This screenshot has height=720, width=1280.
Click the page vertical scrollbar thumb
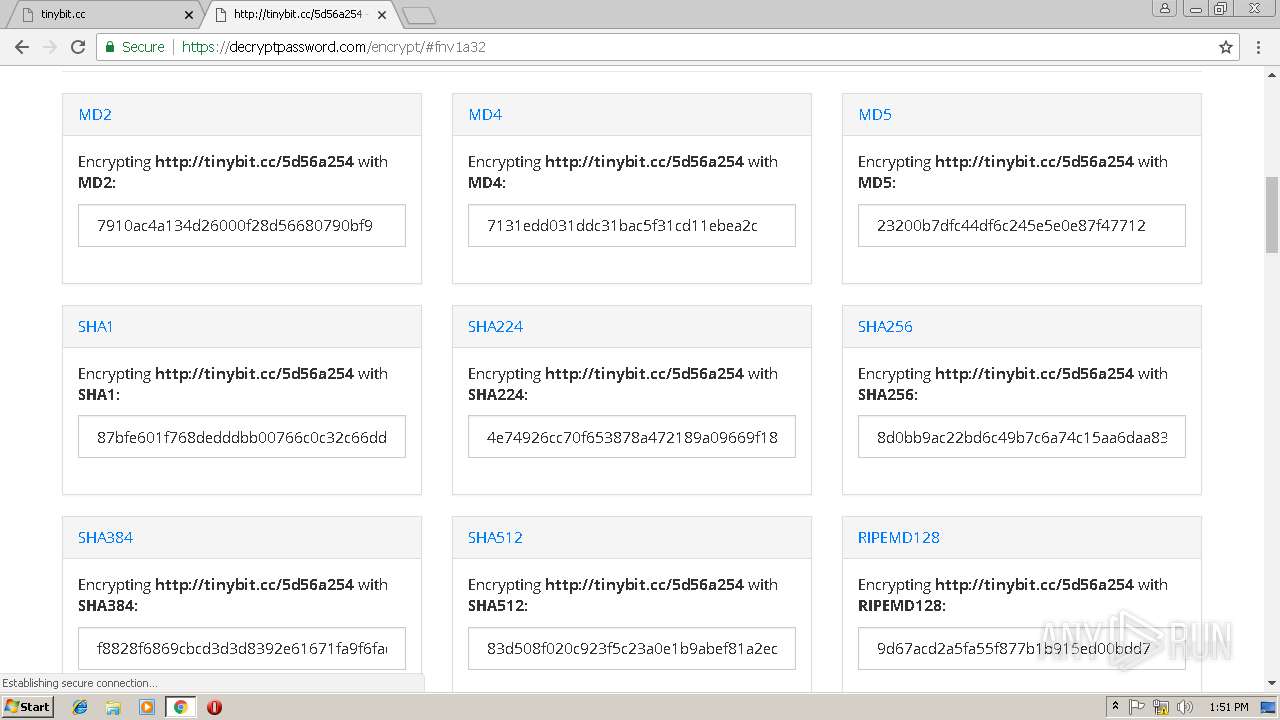coord(1272,215)
